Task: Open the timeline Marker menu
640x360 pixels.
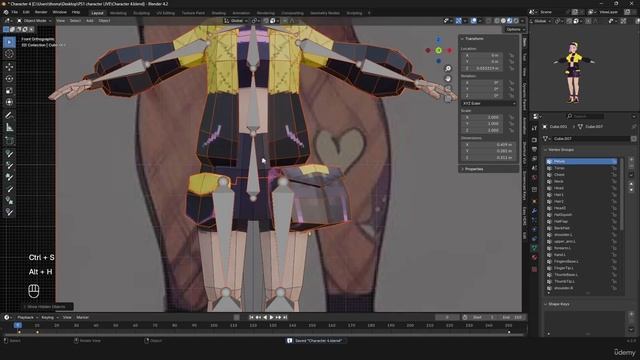Action: (x=82, y=317)
